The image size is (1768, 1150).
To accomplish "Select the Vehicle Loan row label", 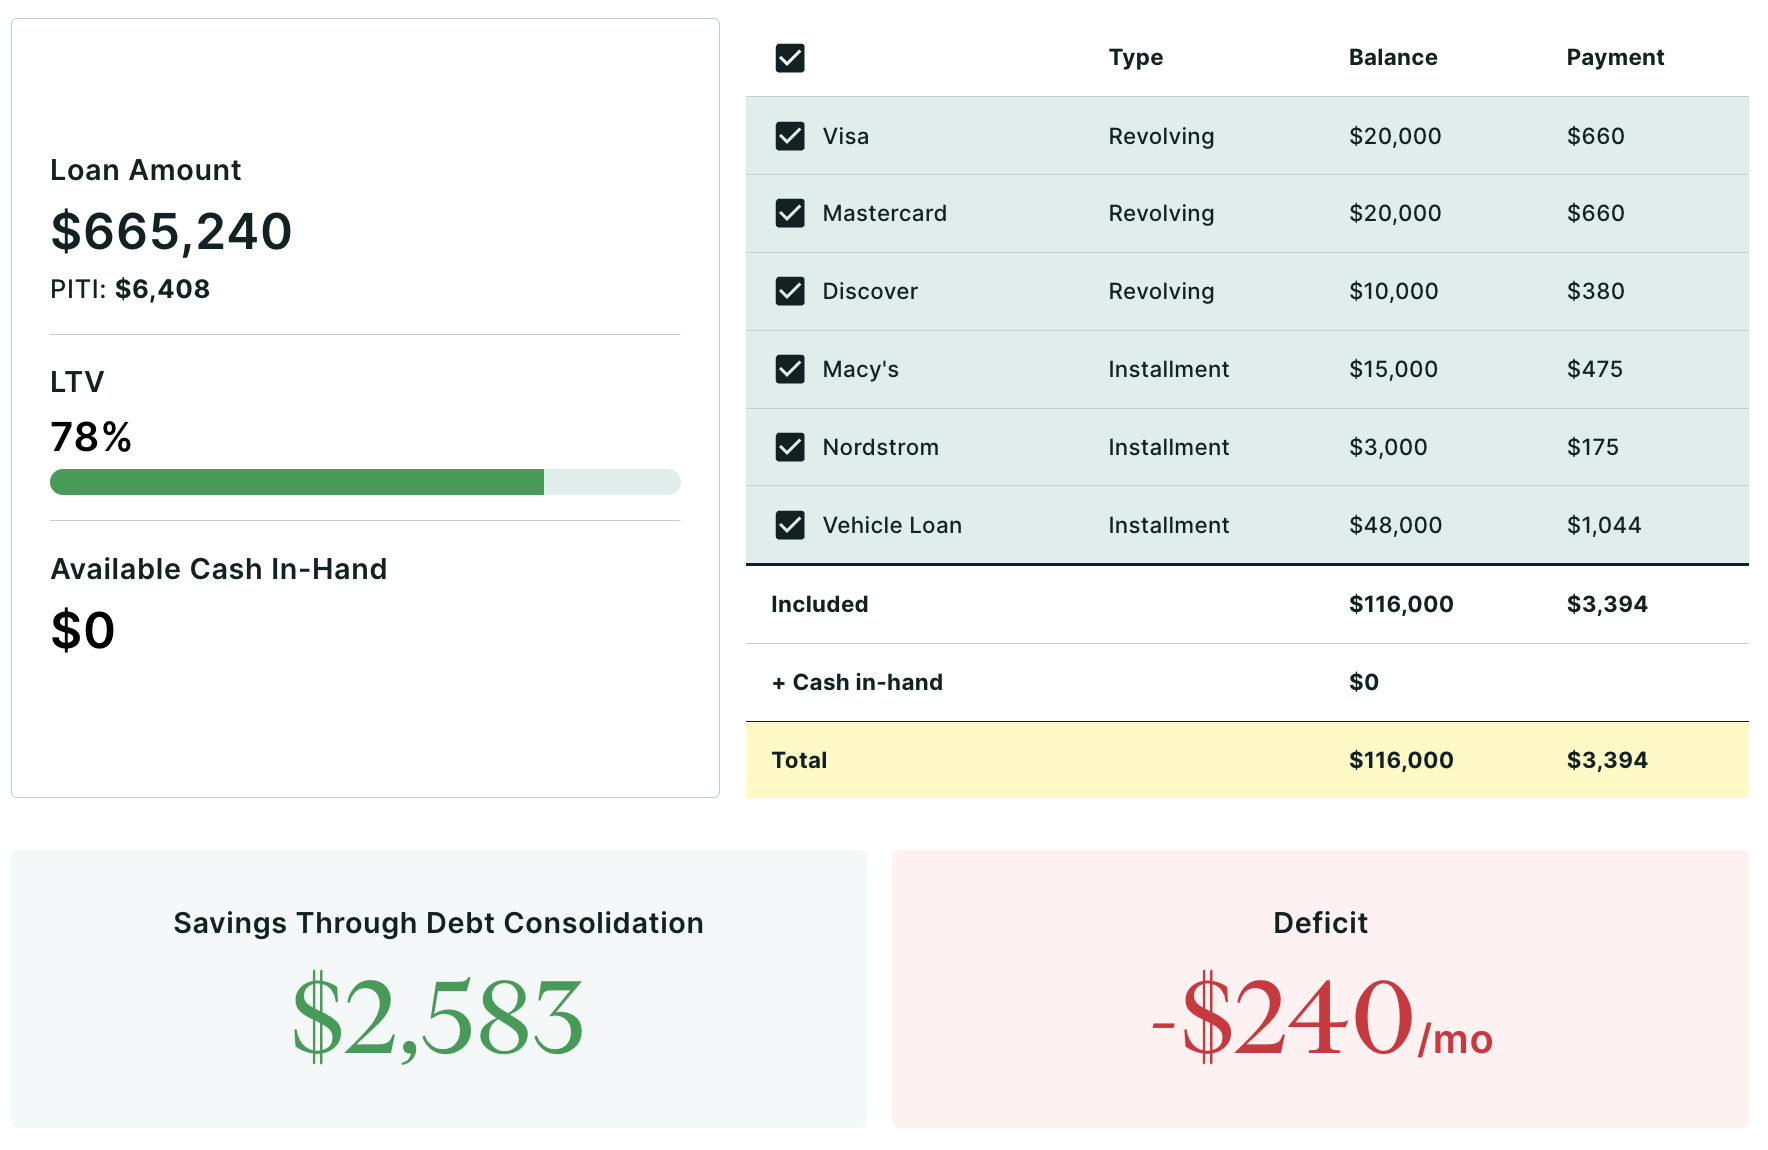I will coord(892,525).
